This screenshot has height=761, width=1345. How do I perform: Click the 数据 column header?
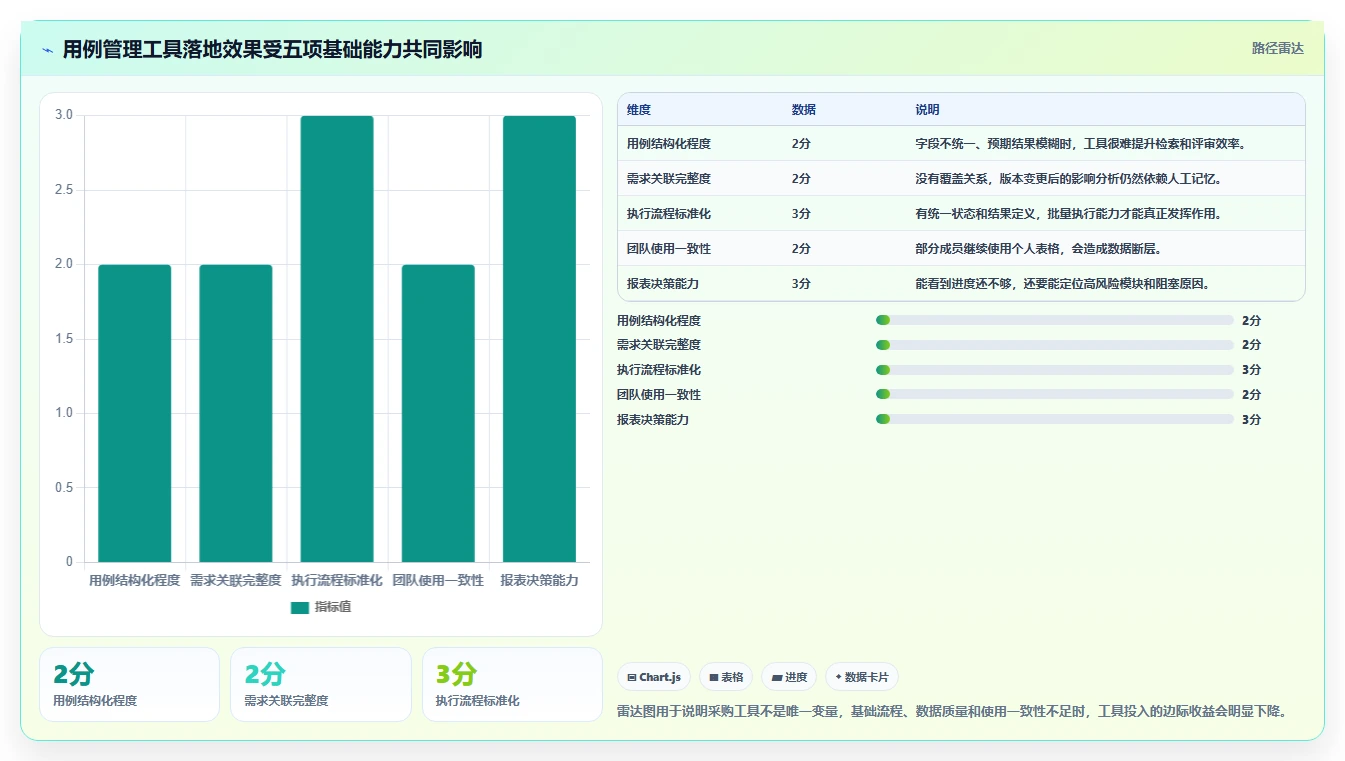[804, 110]
